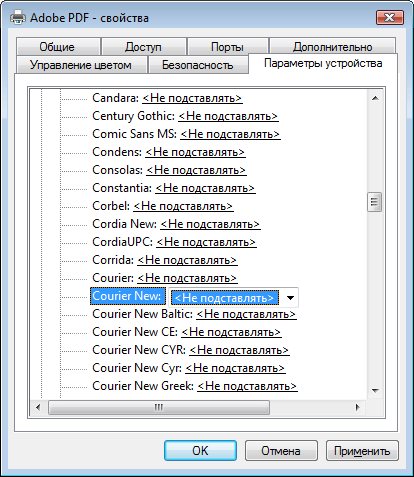Select the Consolas font label
The image size is (414, 477).
coord(117,170)
